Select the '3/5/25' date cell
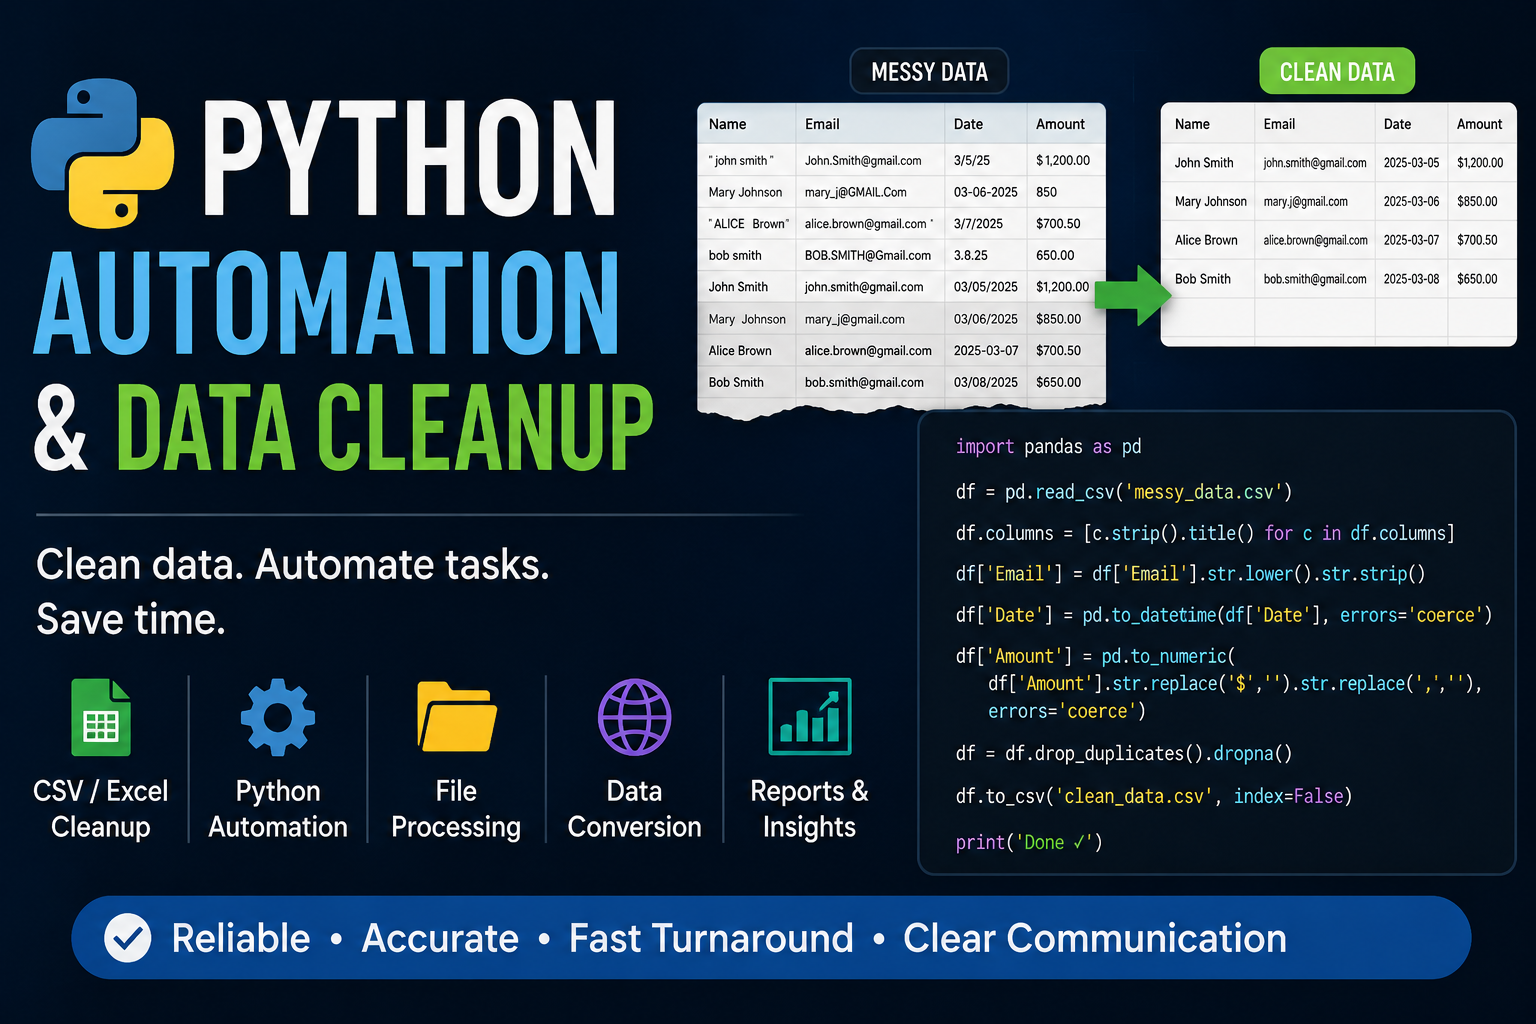Screen dimensions: 1536x1024 [x=972, y=160]
